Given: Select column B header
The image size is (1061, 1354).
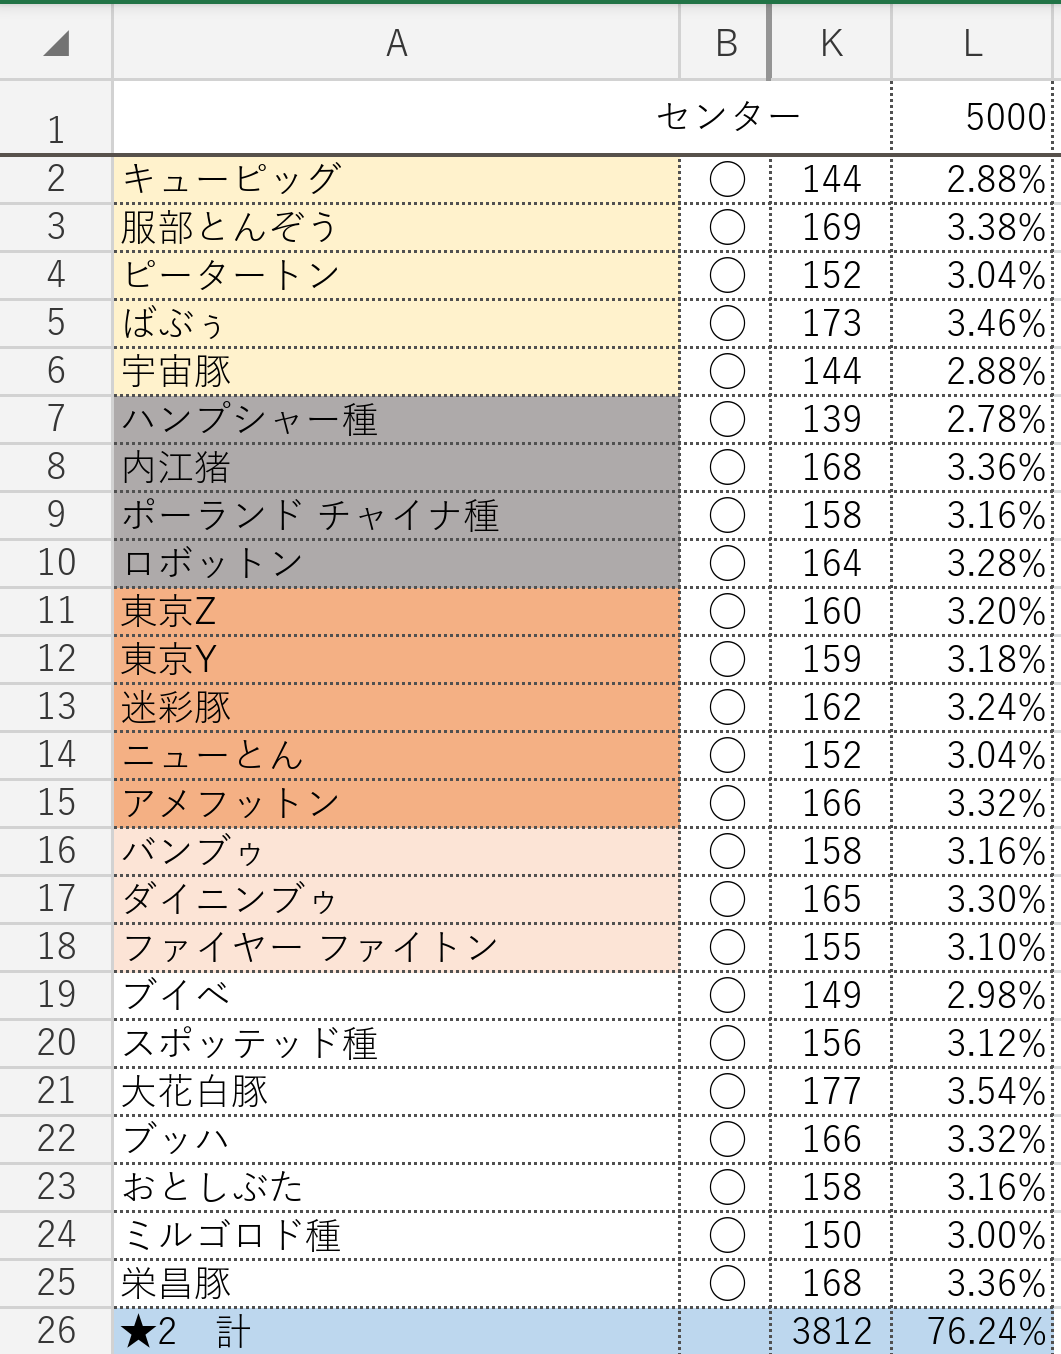Looking at the screenshot, I should click(726, 43).
